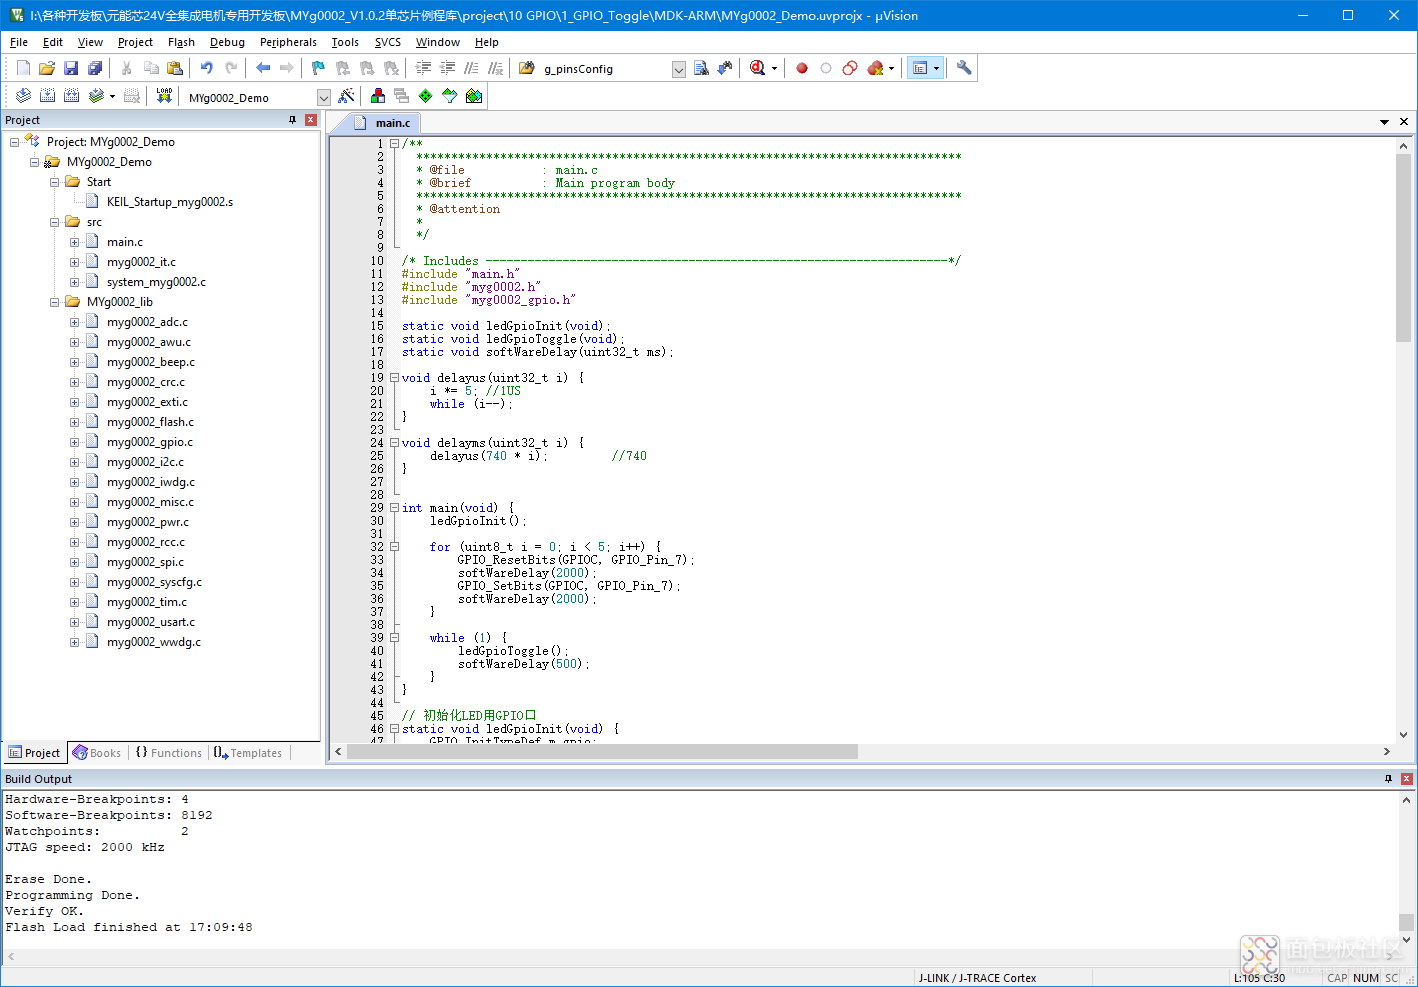Click the Save All icon
This screenshot has height=987, width=1418.
pos(95,68)
